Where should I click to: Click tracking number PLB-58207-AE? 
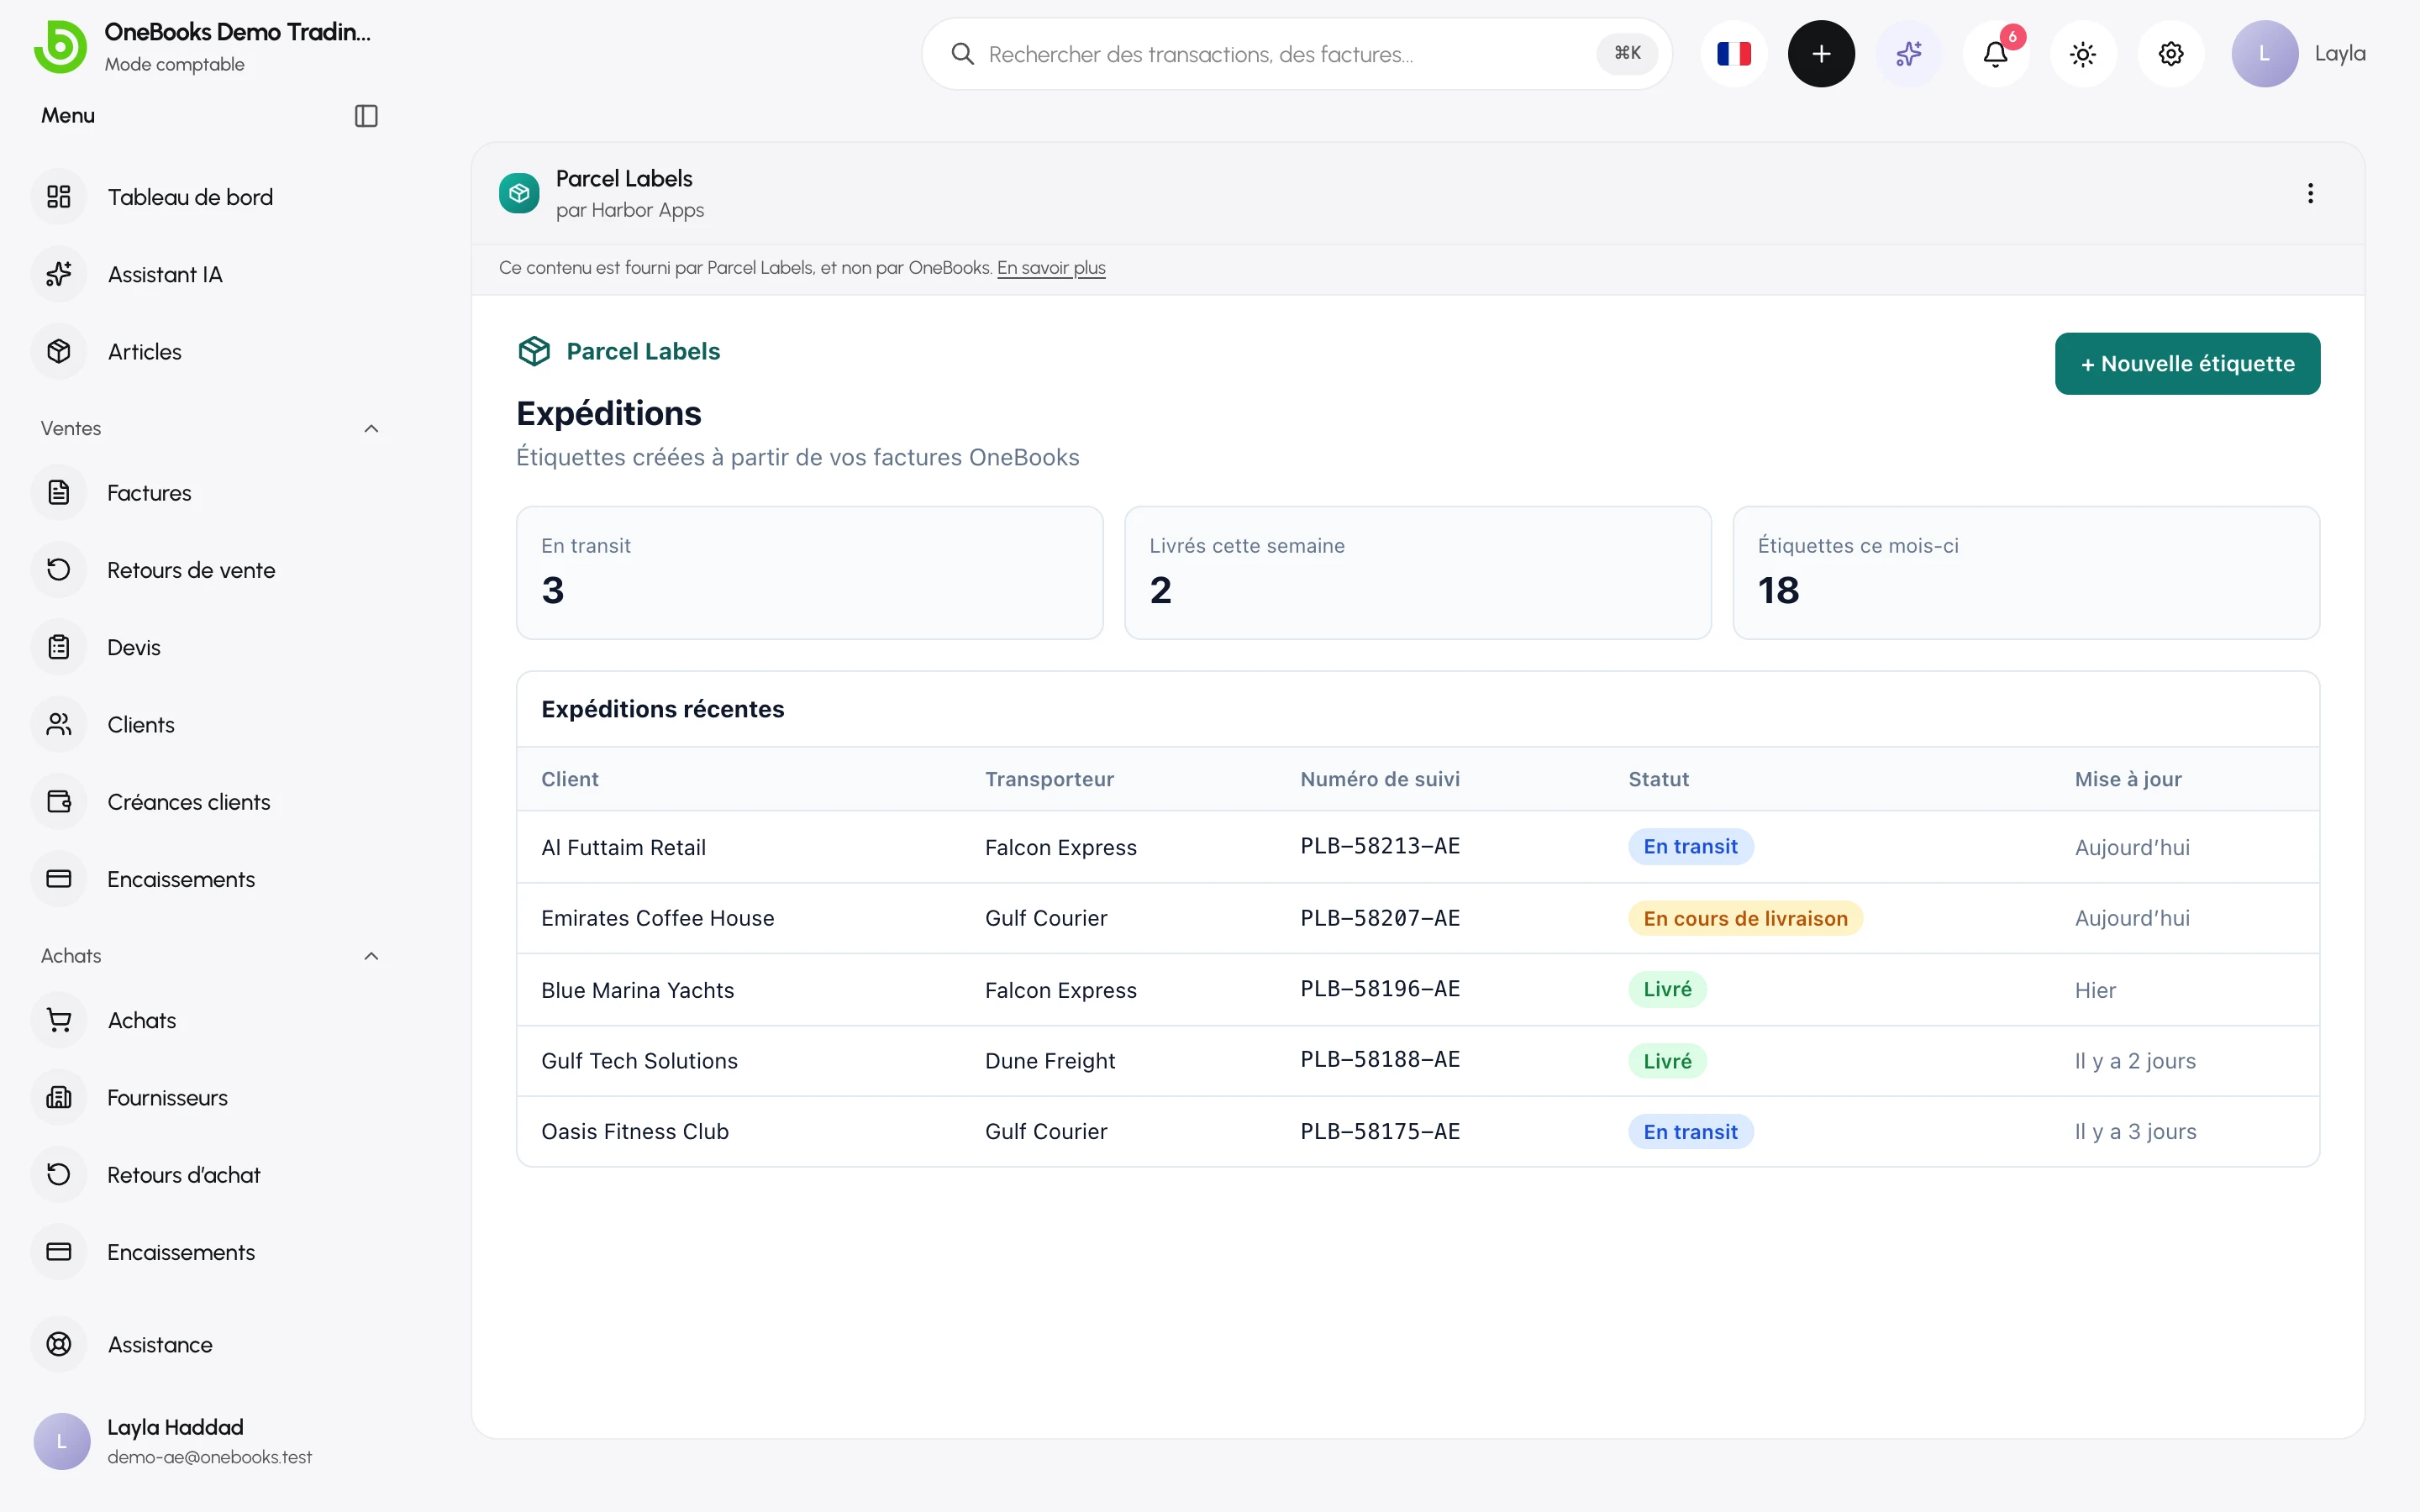[1380, 918]
